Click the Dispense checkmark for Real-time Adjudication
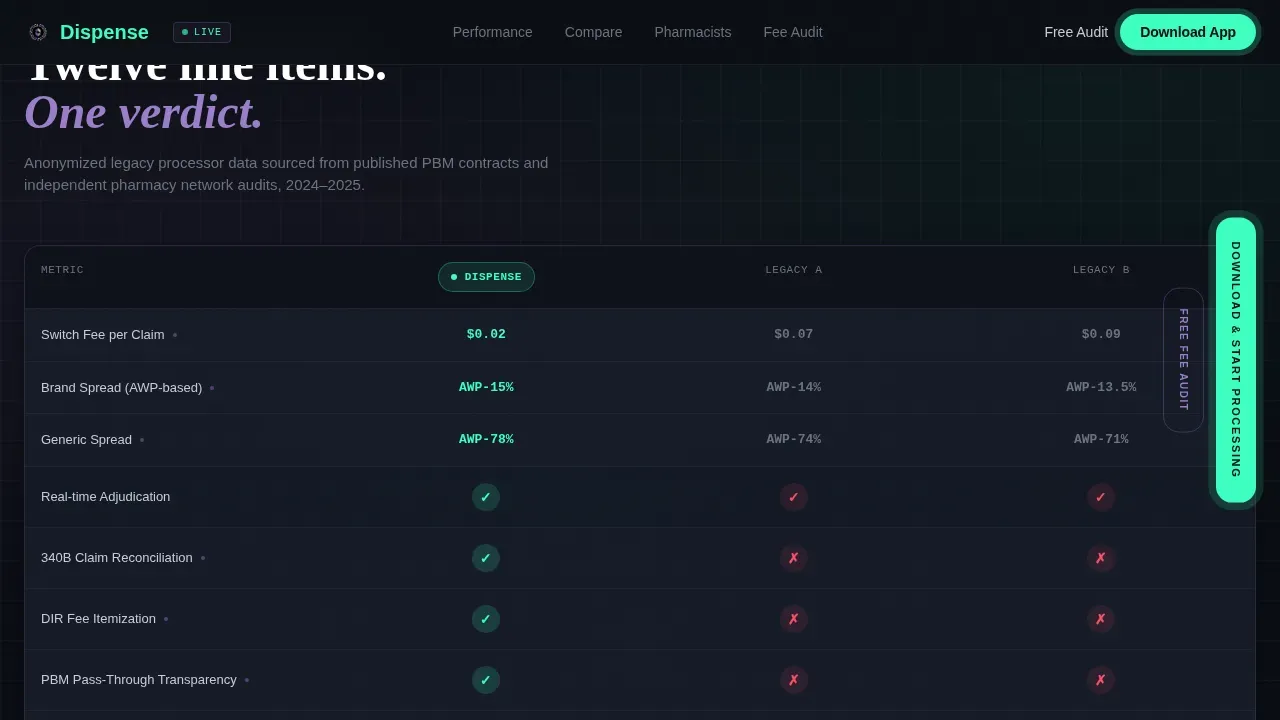This screenshot has height=720, width=1280. (486, 497)
